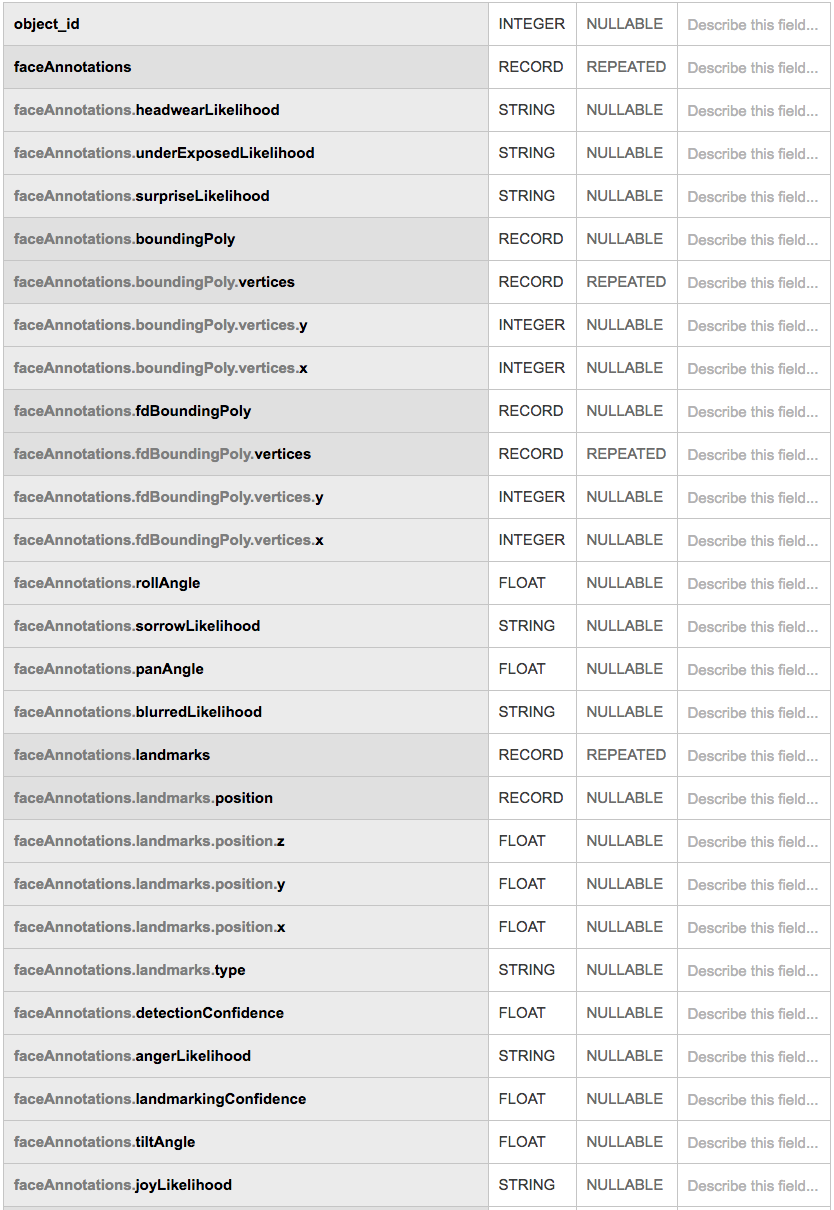Screen dimensions: 834x1210
Task: Select the description field for panAngle
Action: (x=752, y=670)
